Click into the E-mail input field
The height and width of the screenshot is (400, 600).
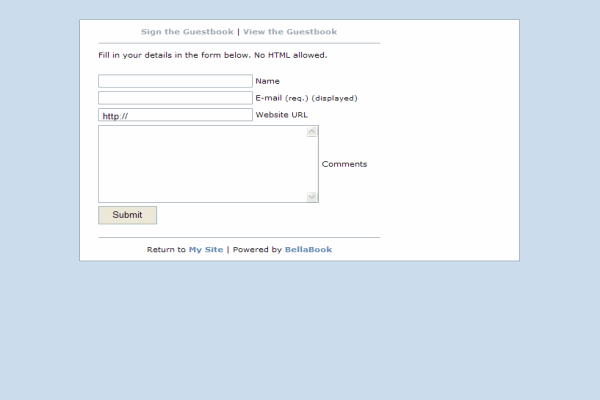click(x=175, y=98)
